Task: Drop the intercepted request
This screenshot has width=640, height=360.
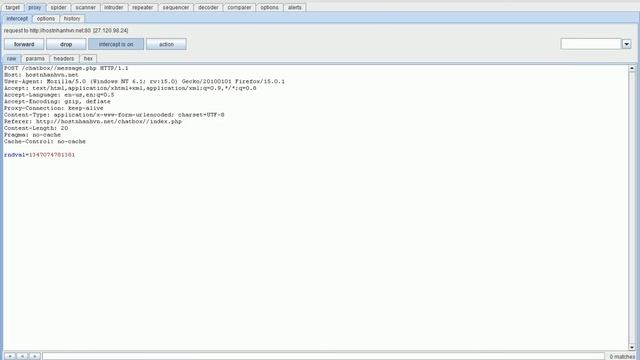Action: point(66,44)
